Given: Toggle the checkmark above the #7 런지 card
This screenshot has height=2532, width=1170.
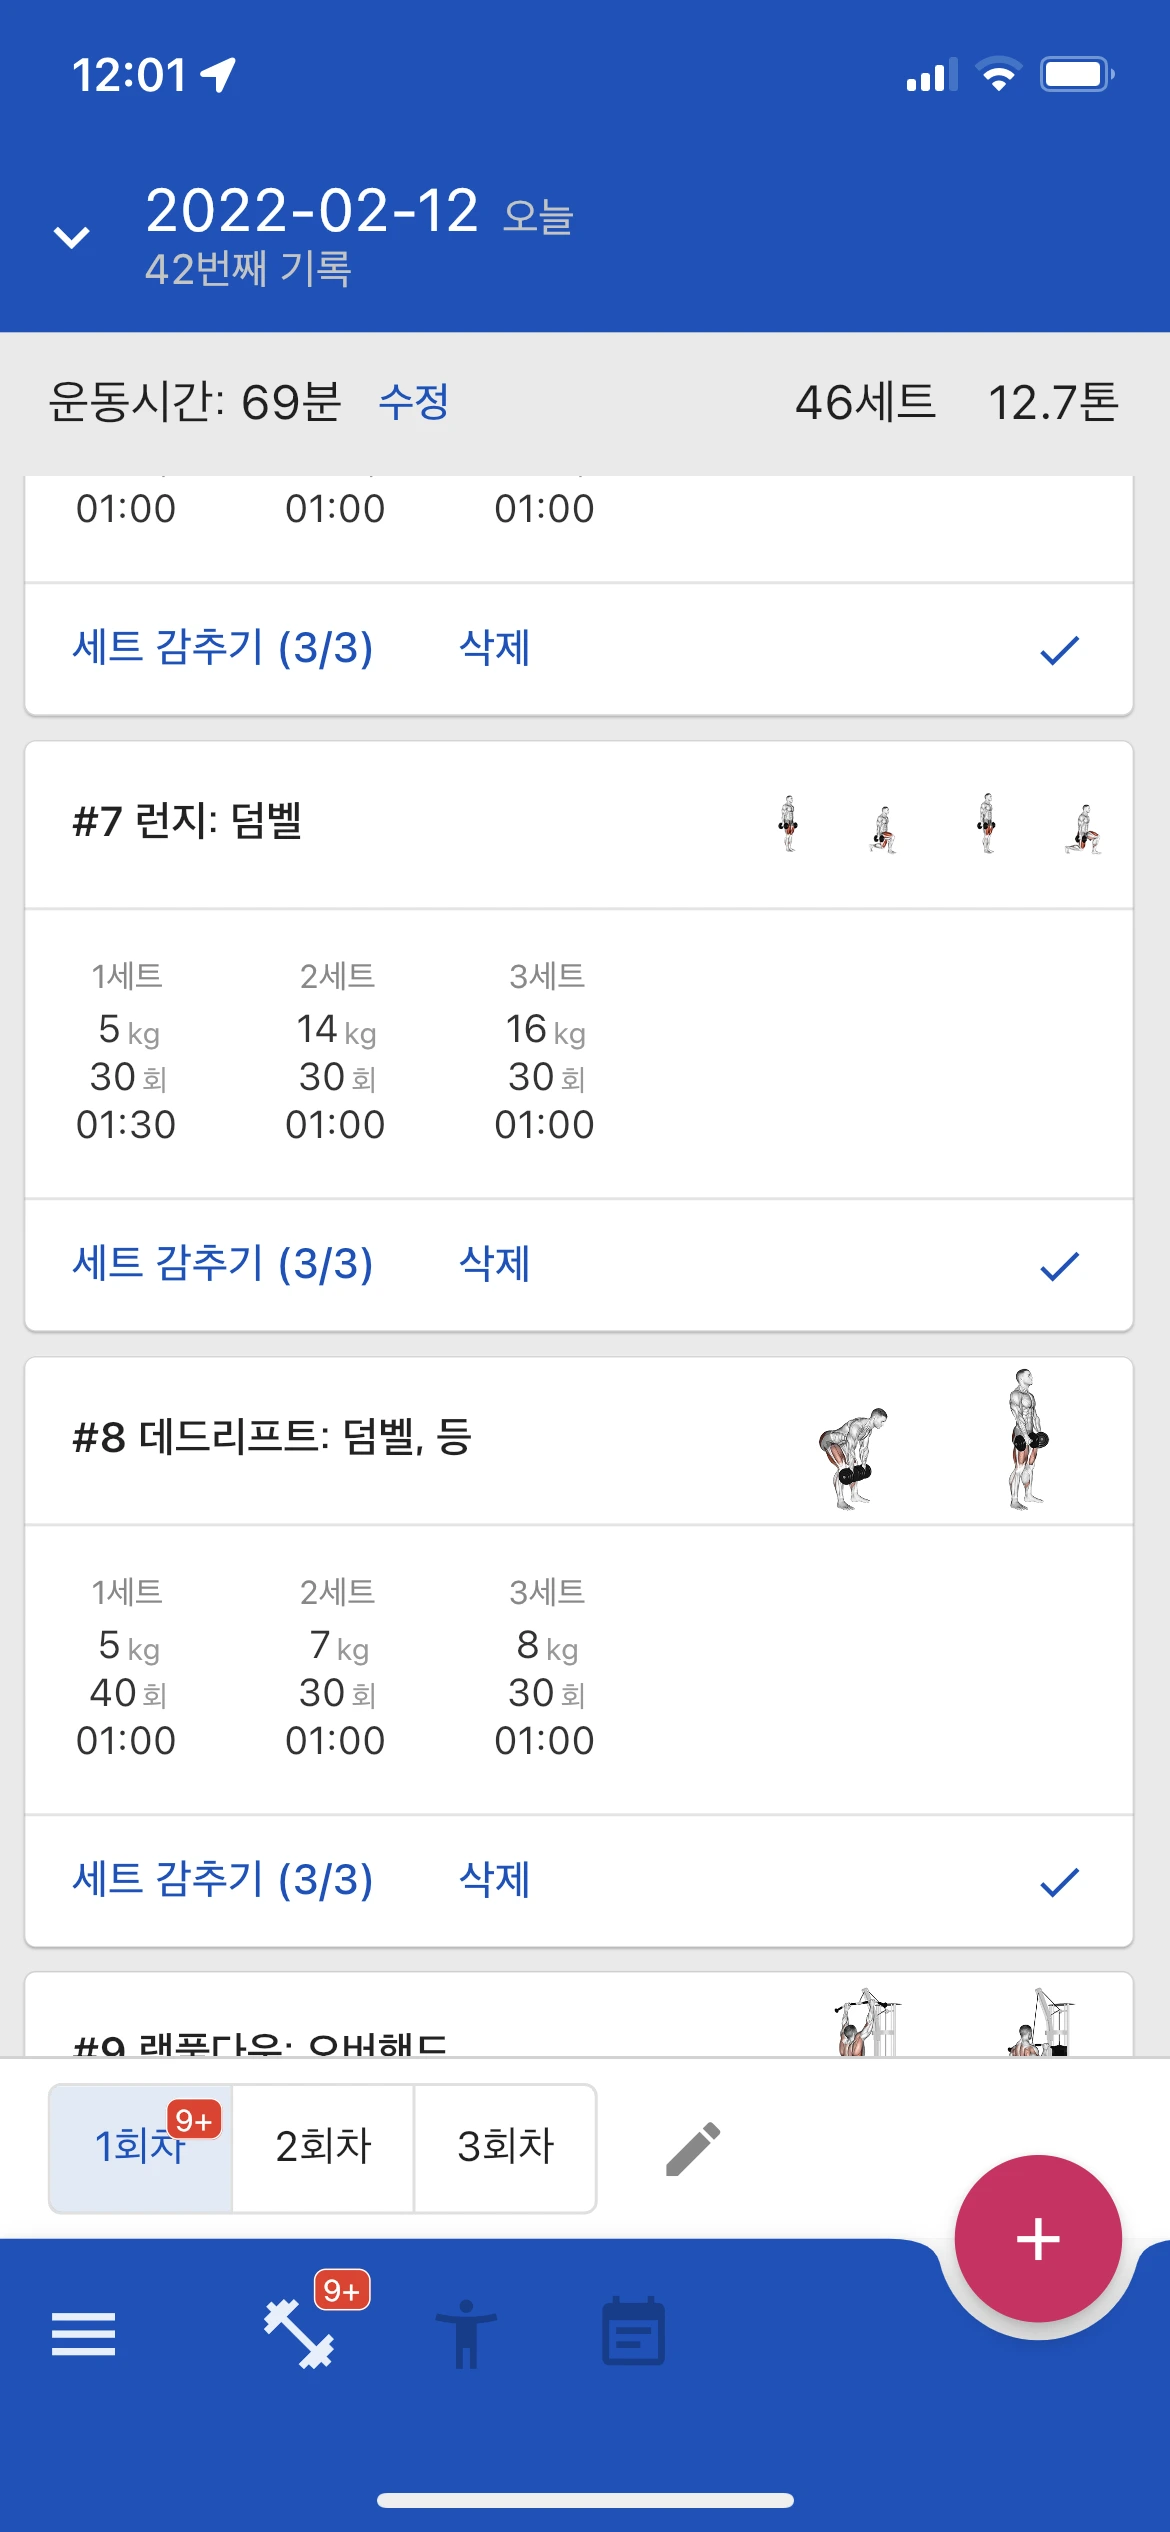Looking at the screenshot, I should 1059,650.
